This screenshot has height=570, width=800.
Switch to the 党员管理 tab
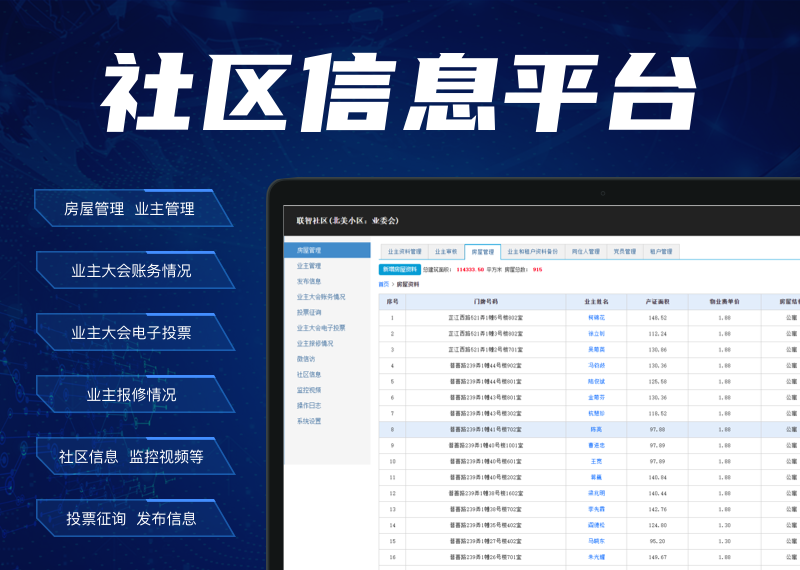click(624, 252)
